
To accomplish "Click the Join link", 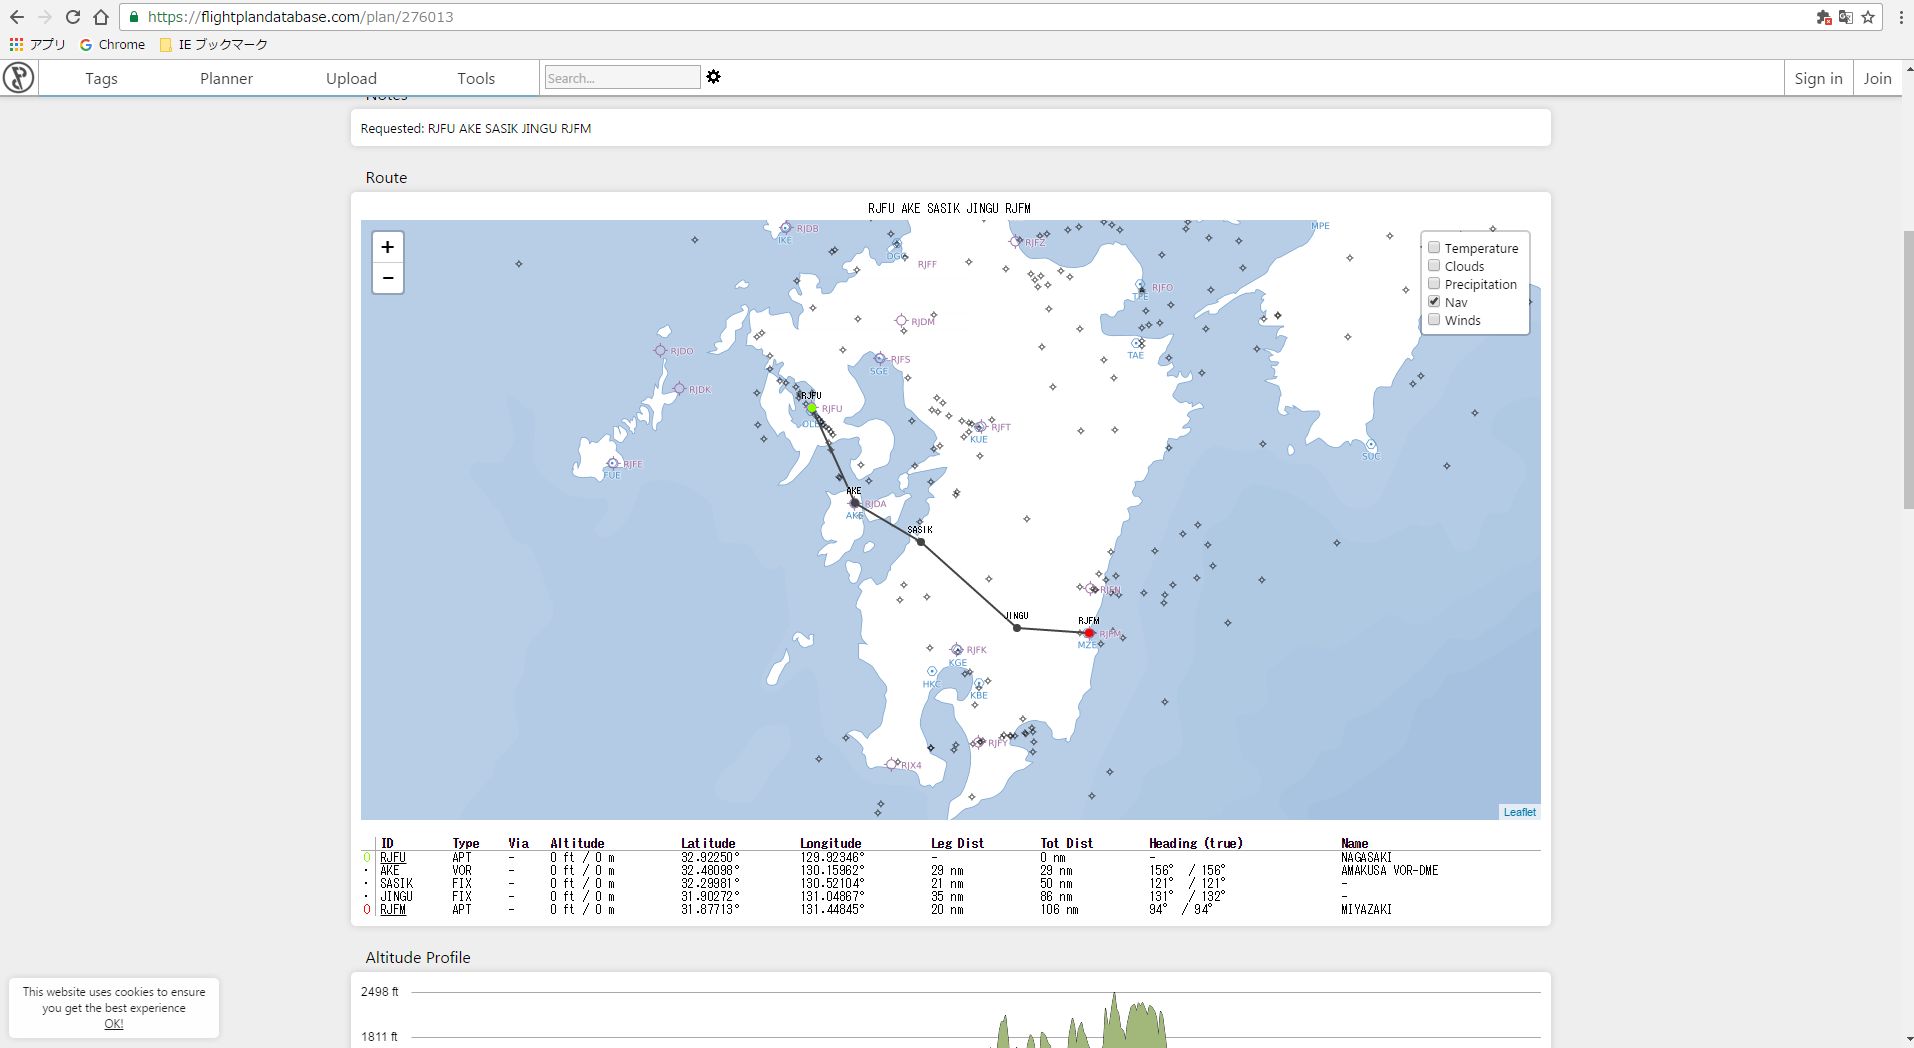I will pyautogui.click(x=1877, y=78).
